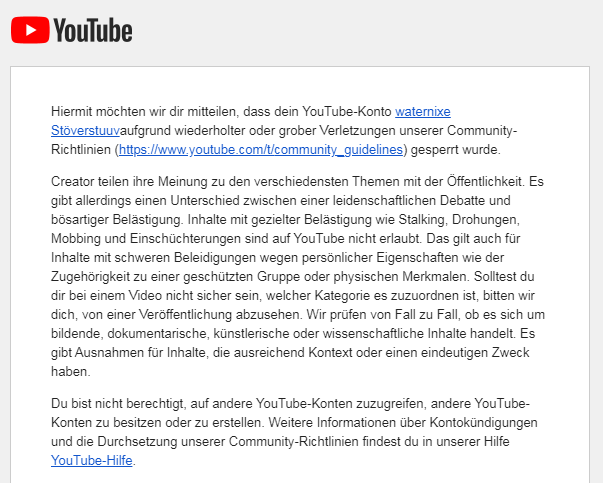Click the YouTube wordmark text in the logo
The image size is (603, 483).
[x=93, y=30]
